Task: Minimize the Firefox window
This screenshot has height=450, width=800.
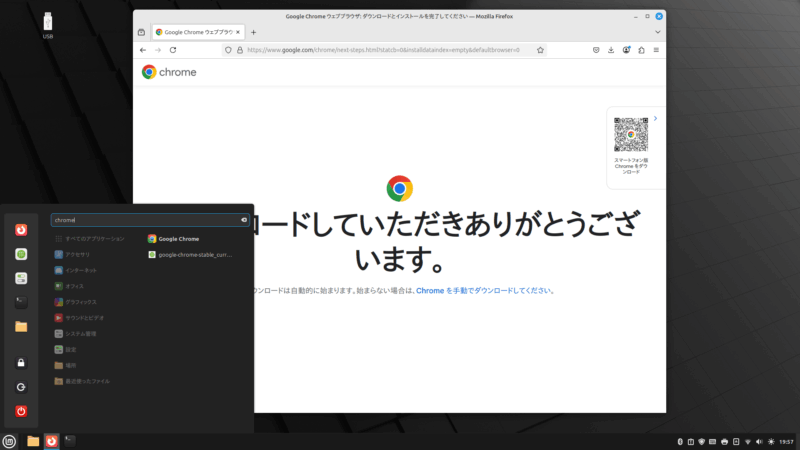Action: click(636, 16)
